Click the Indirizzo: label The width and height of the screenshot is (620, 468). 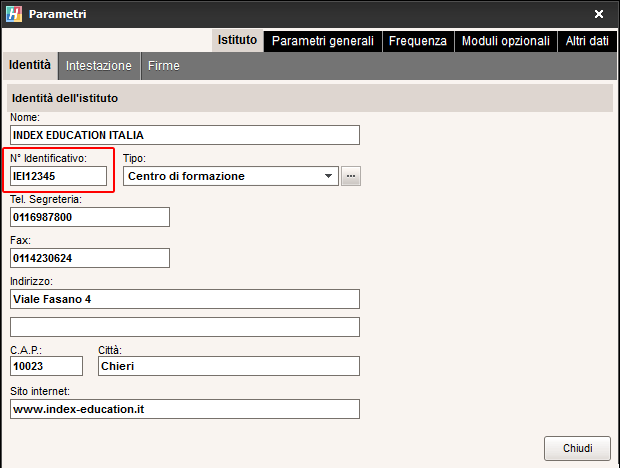coord(31,281)
